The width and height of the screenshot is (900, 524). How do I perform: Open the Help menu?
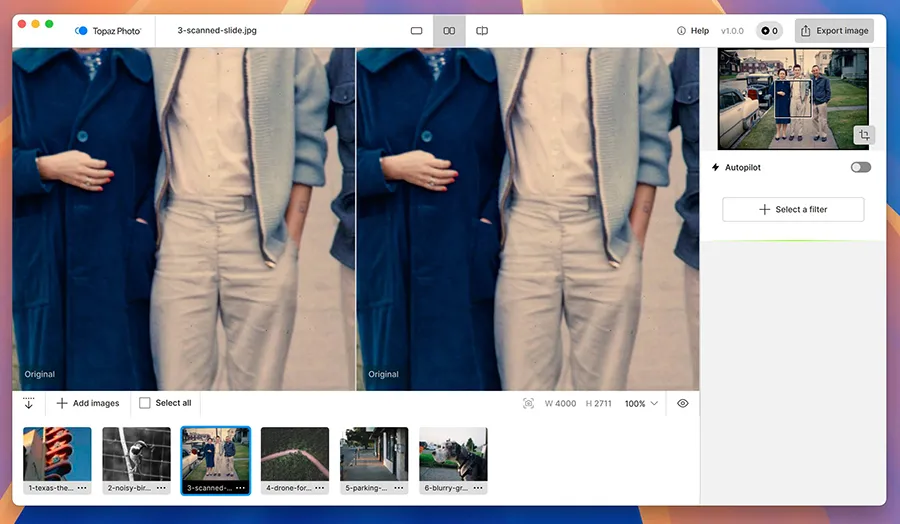point(693,31)
